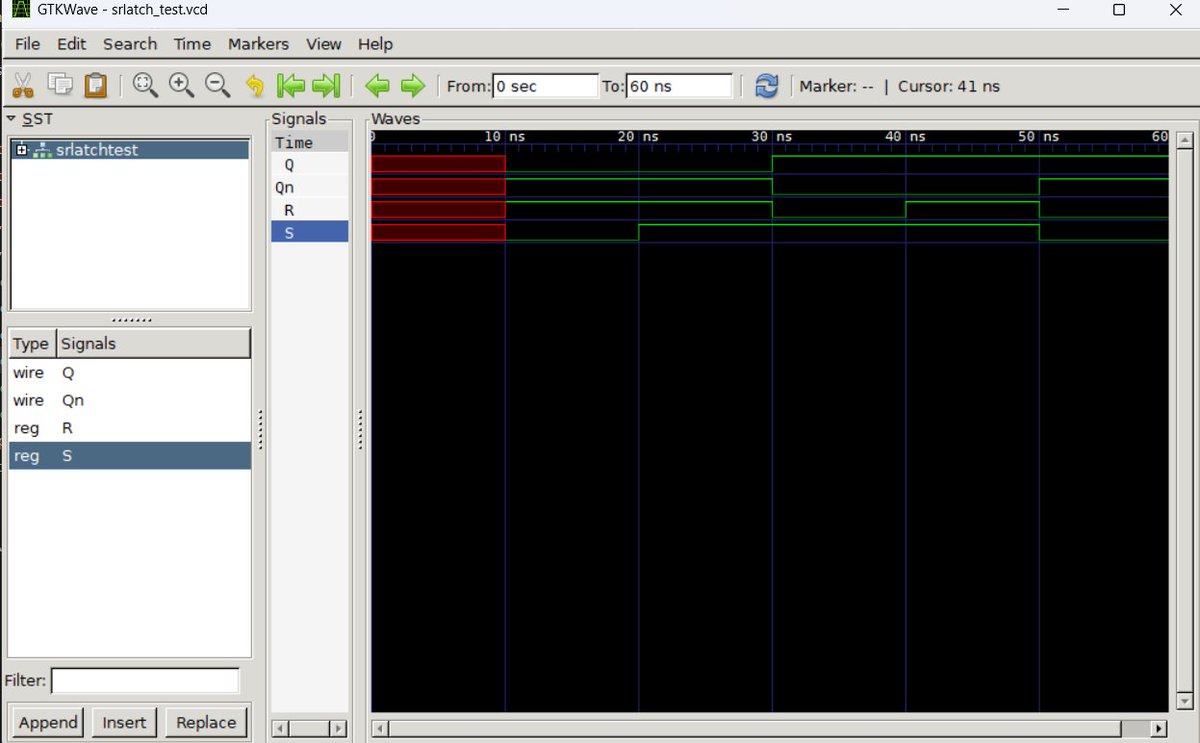
Task: Click the Cut scissors toolbar icon
Action: [23, 86]
